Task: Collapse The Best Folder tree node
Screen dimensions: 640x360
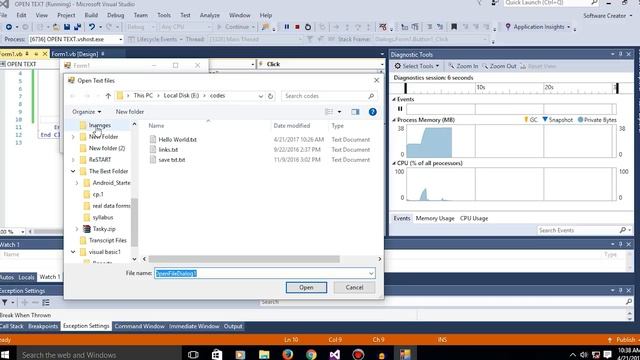Action: click(73, 171)
